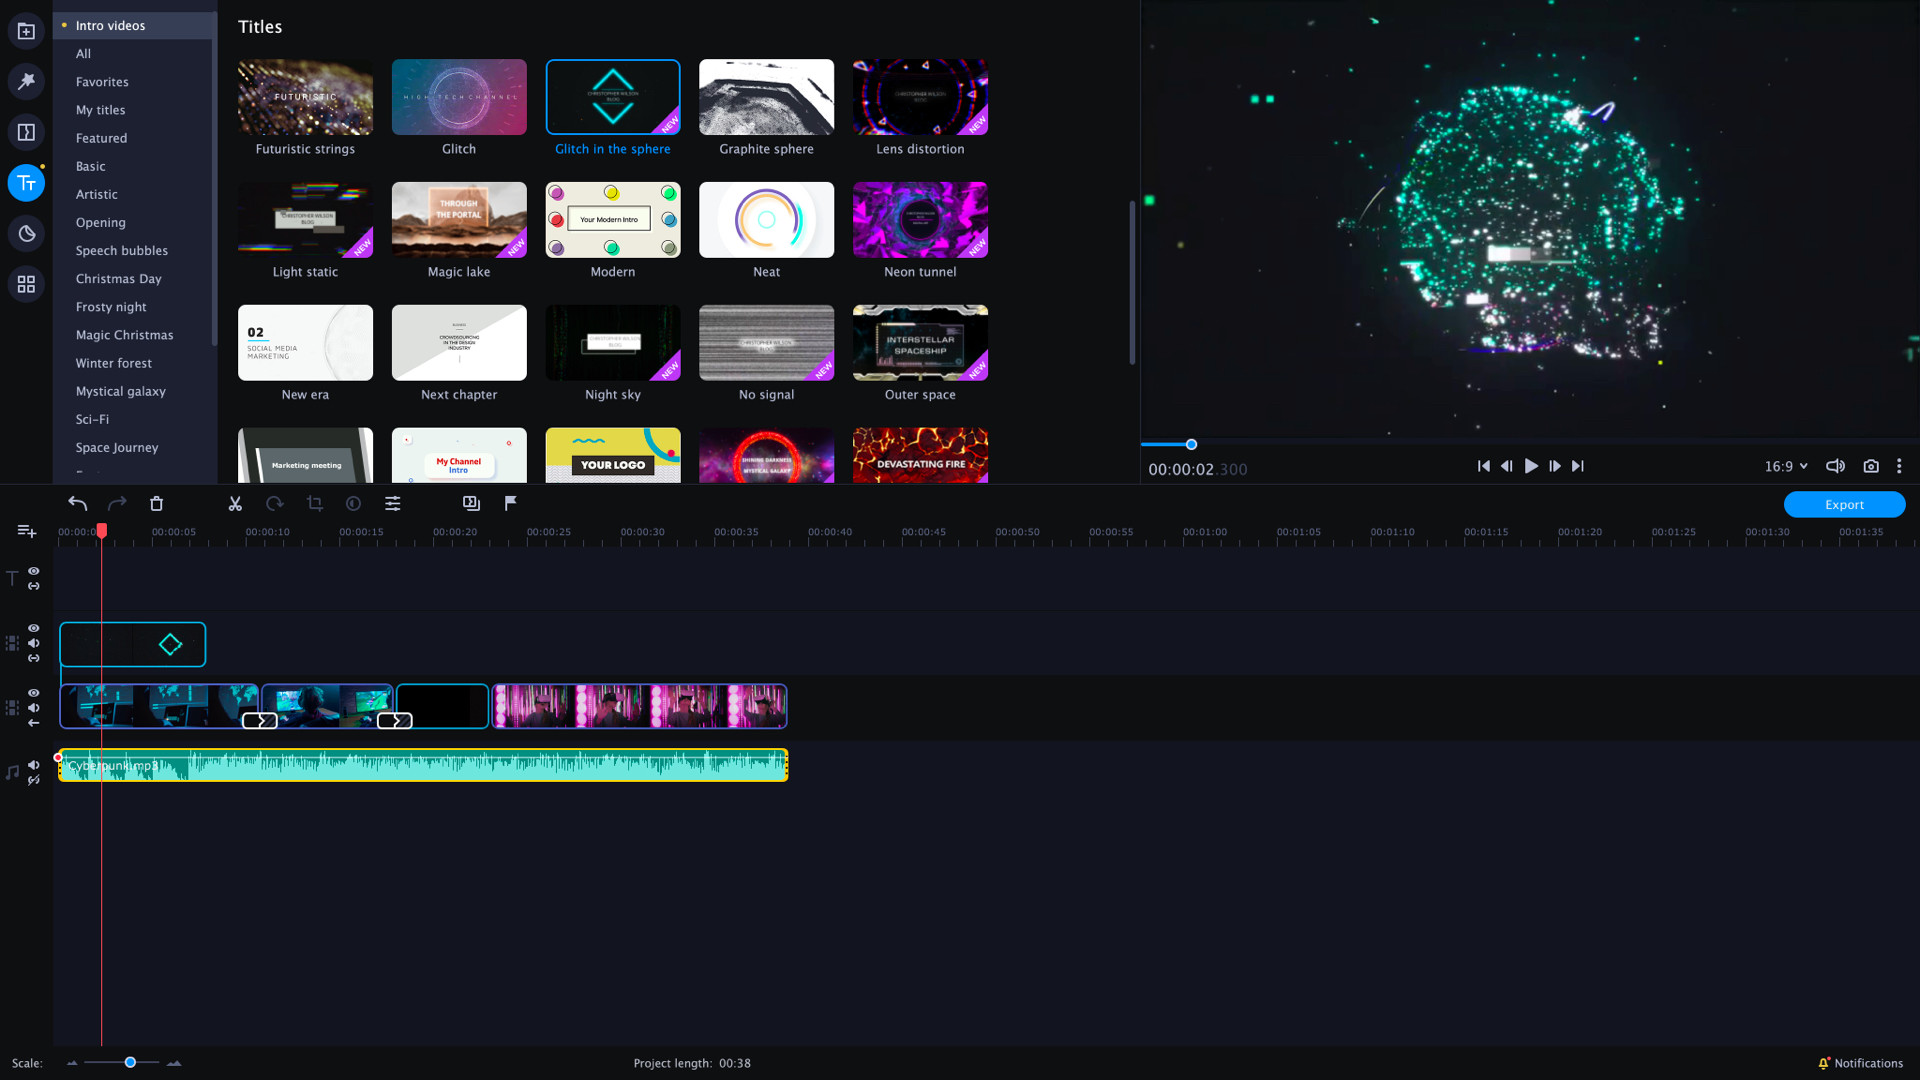Viewport: 1920px width, 1080px height.
Task: Select the Sci-Fi titles category
Action: point(91,419)
